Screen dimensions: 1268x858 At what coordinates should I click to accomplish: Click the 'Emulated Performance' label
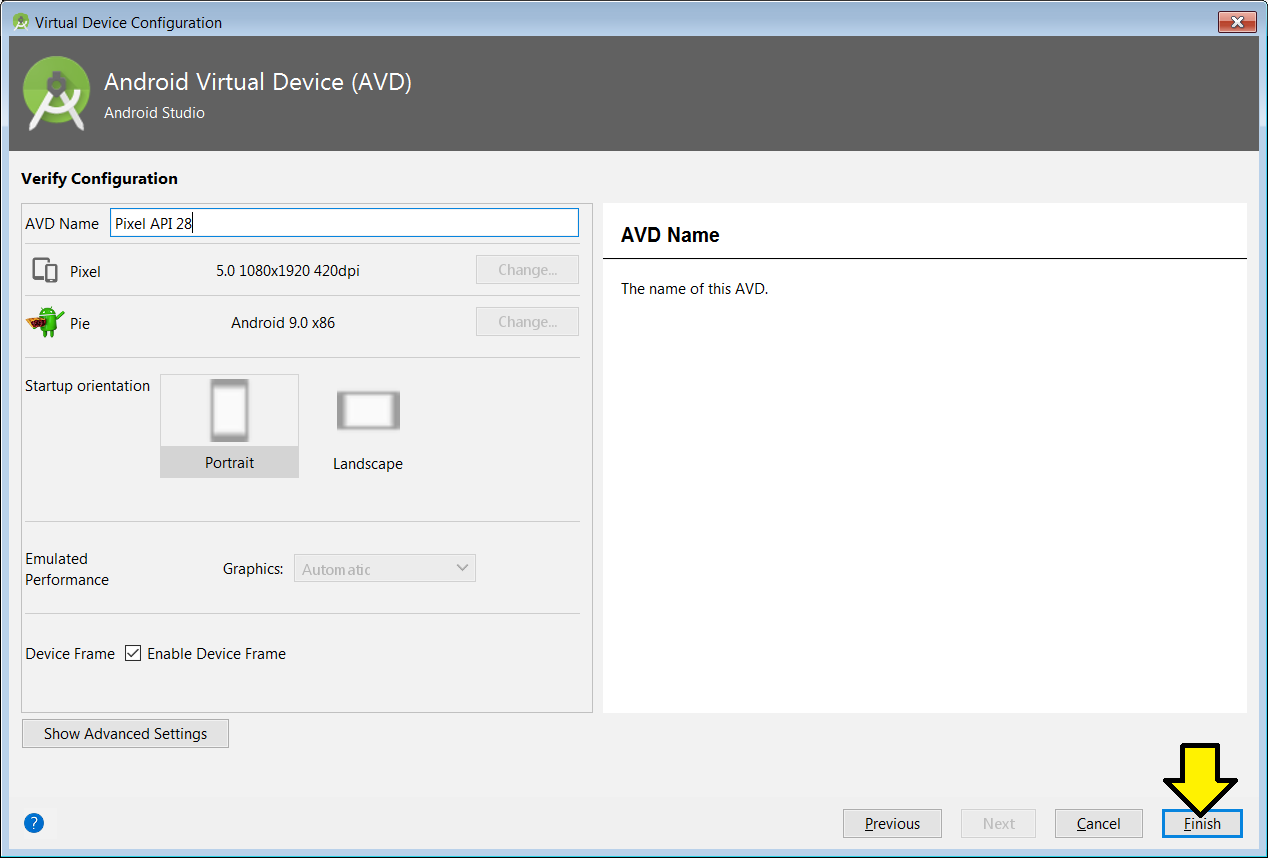click(x=67, y=569)
